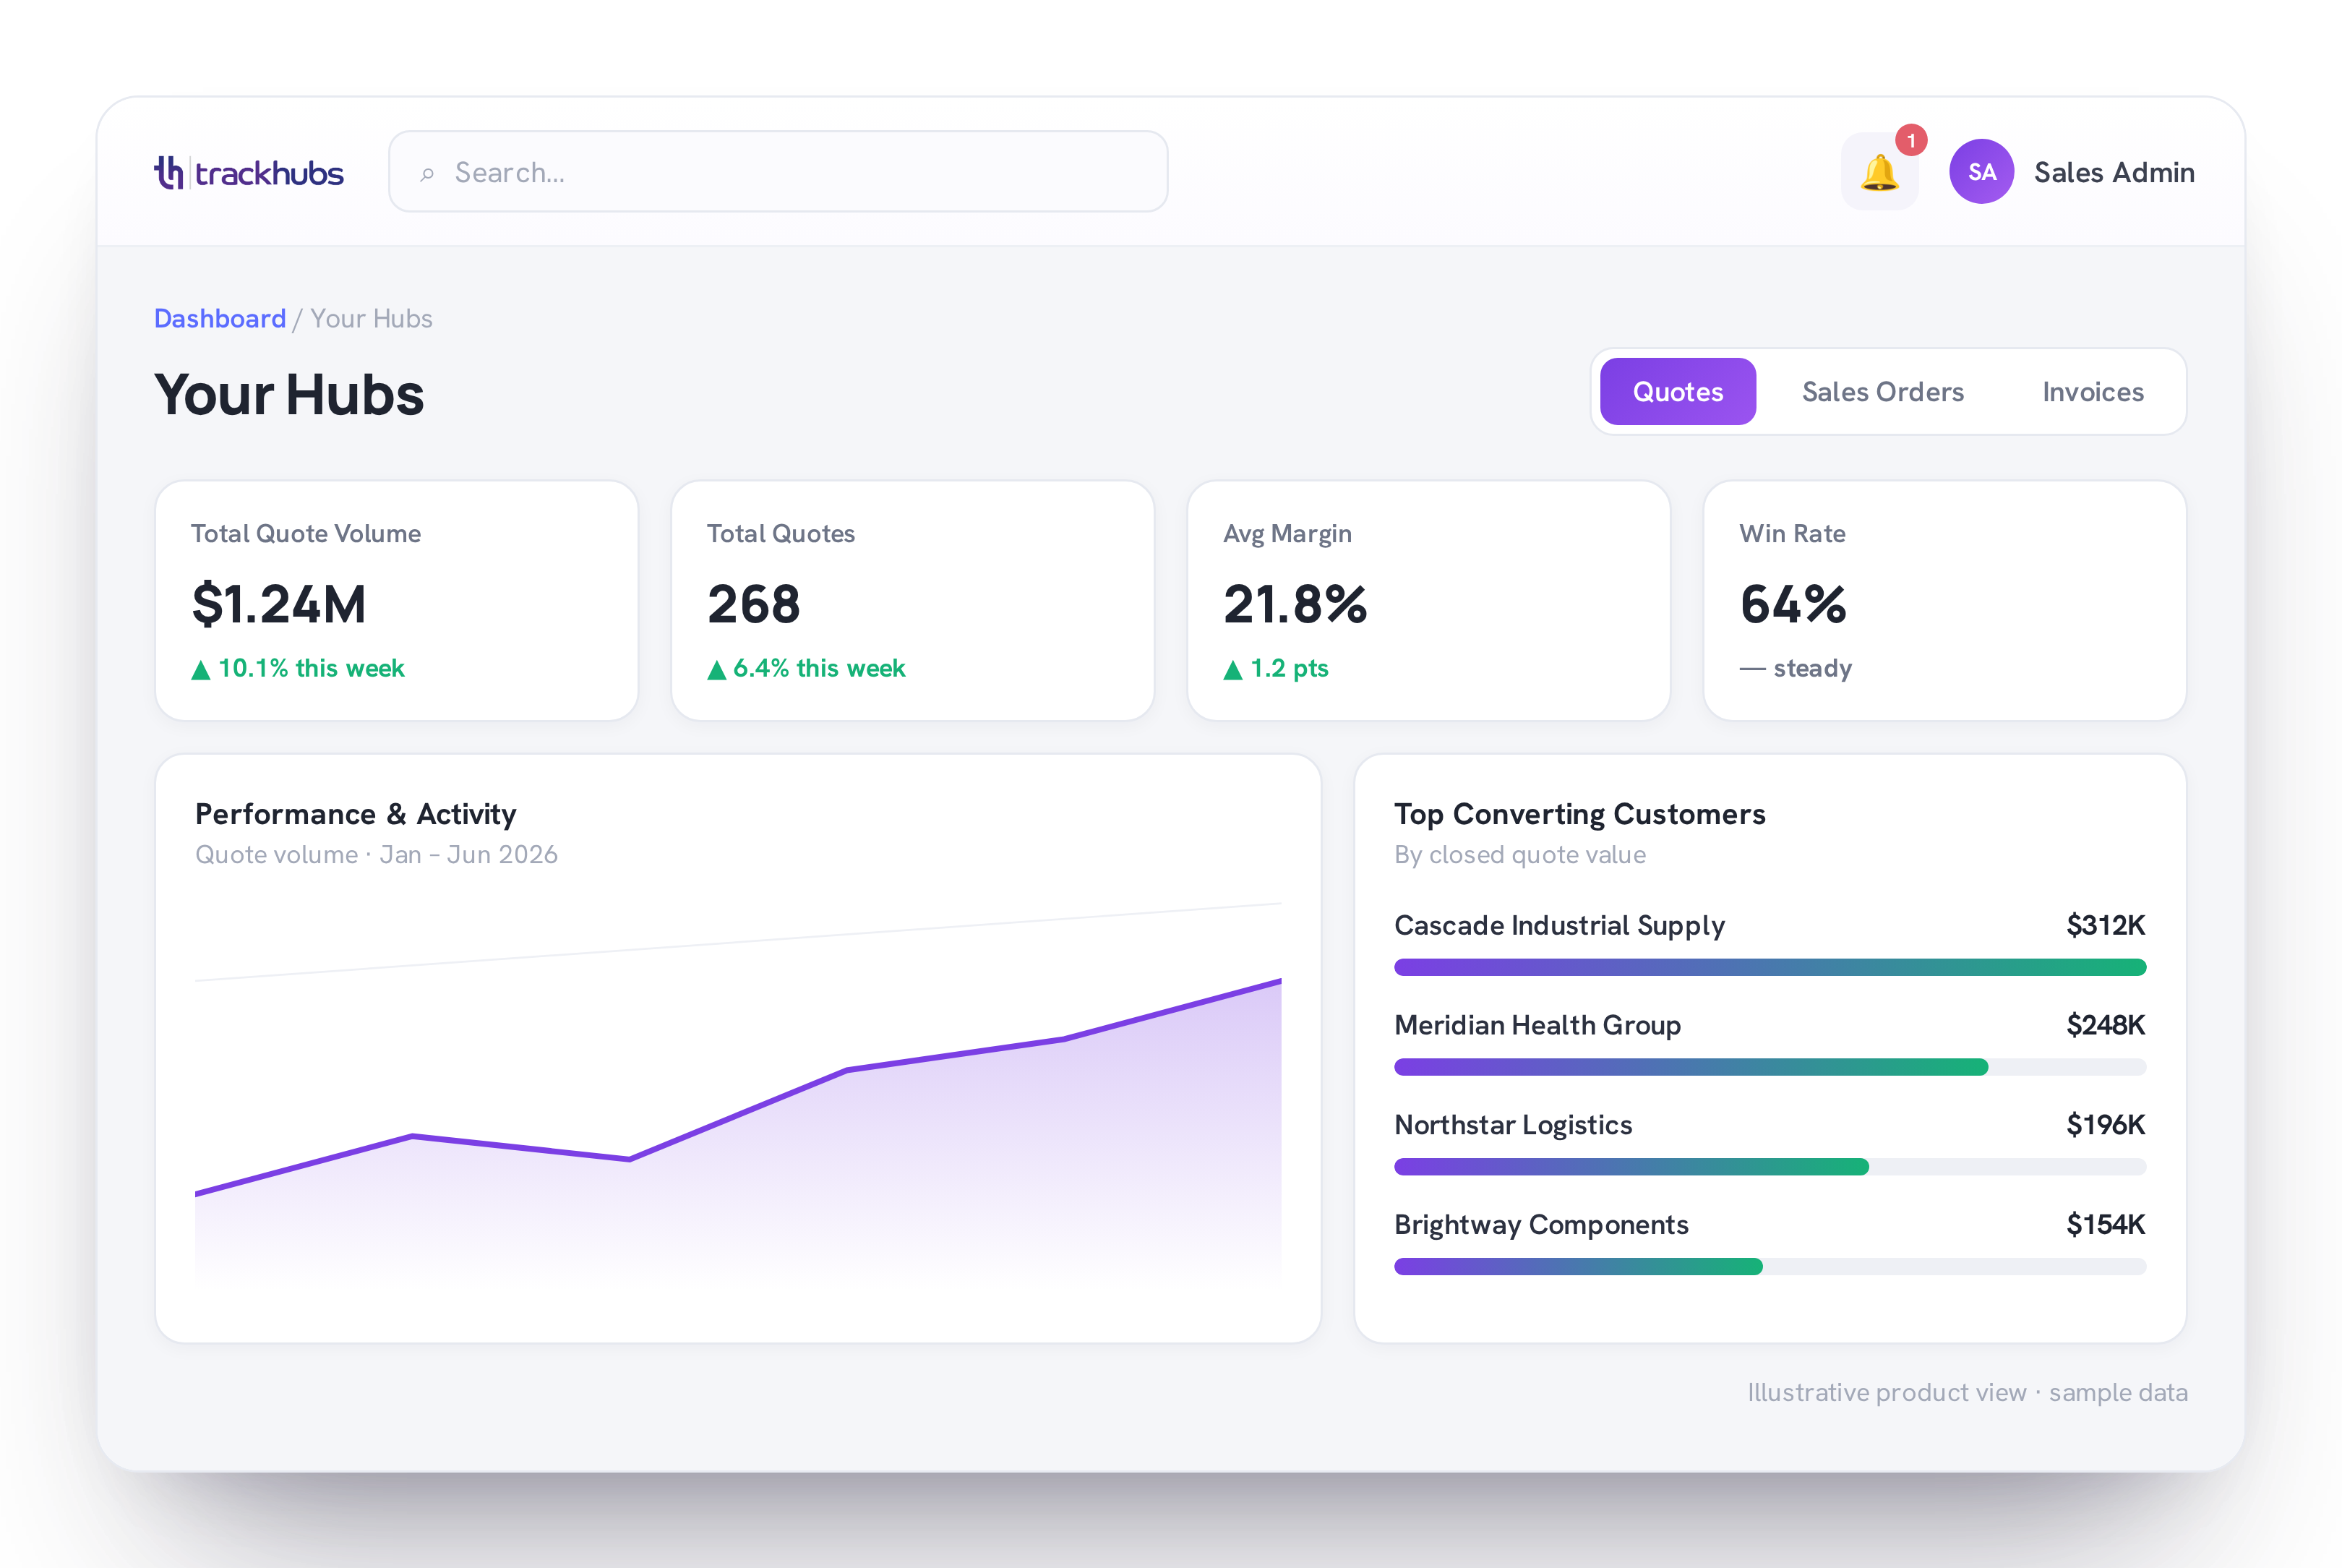Open the notifications bell
Image resolution: width=2342 pixels, height=1568 pixels.
(1879, 172)
